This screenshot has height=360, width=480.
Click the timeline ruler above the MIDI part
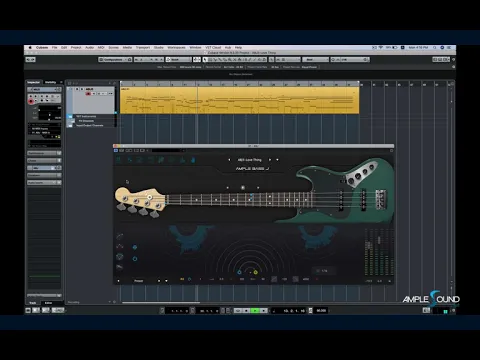[x=239, y=84]
